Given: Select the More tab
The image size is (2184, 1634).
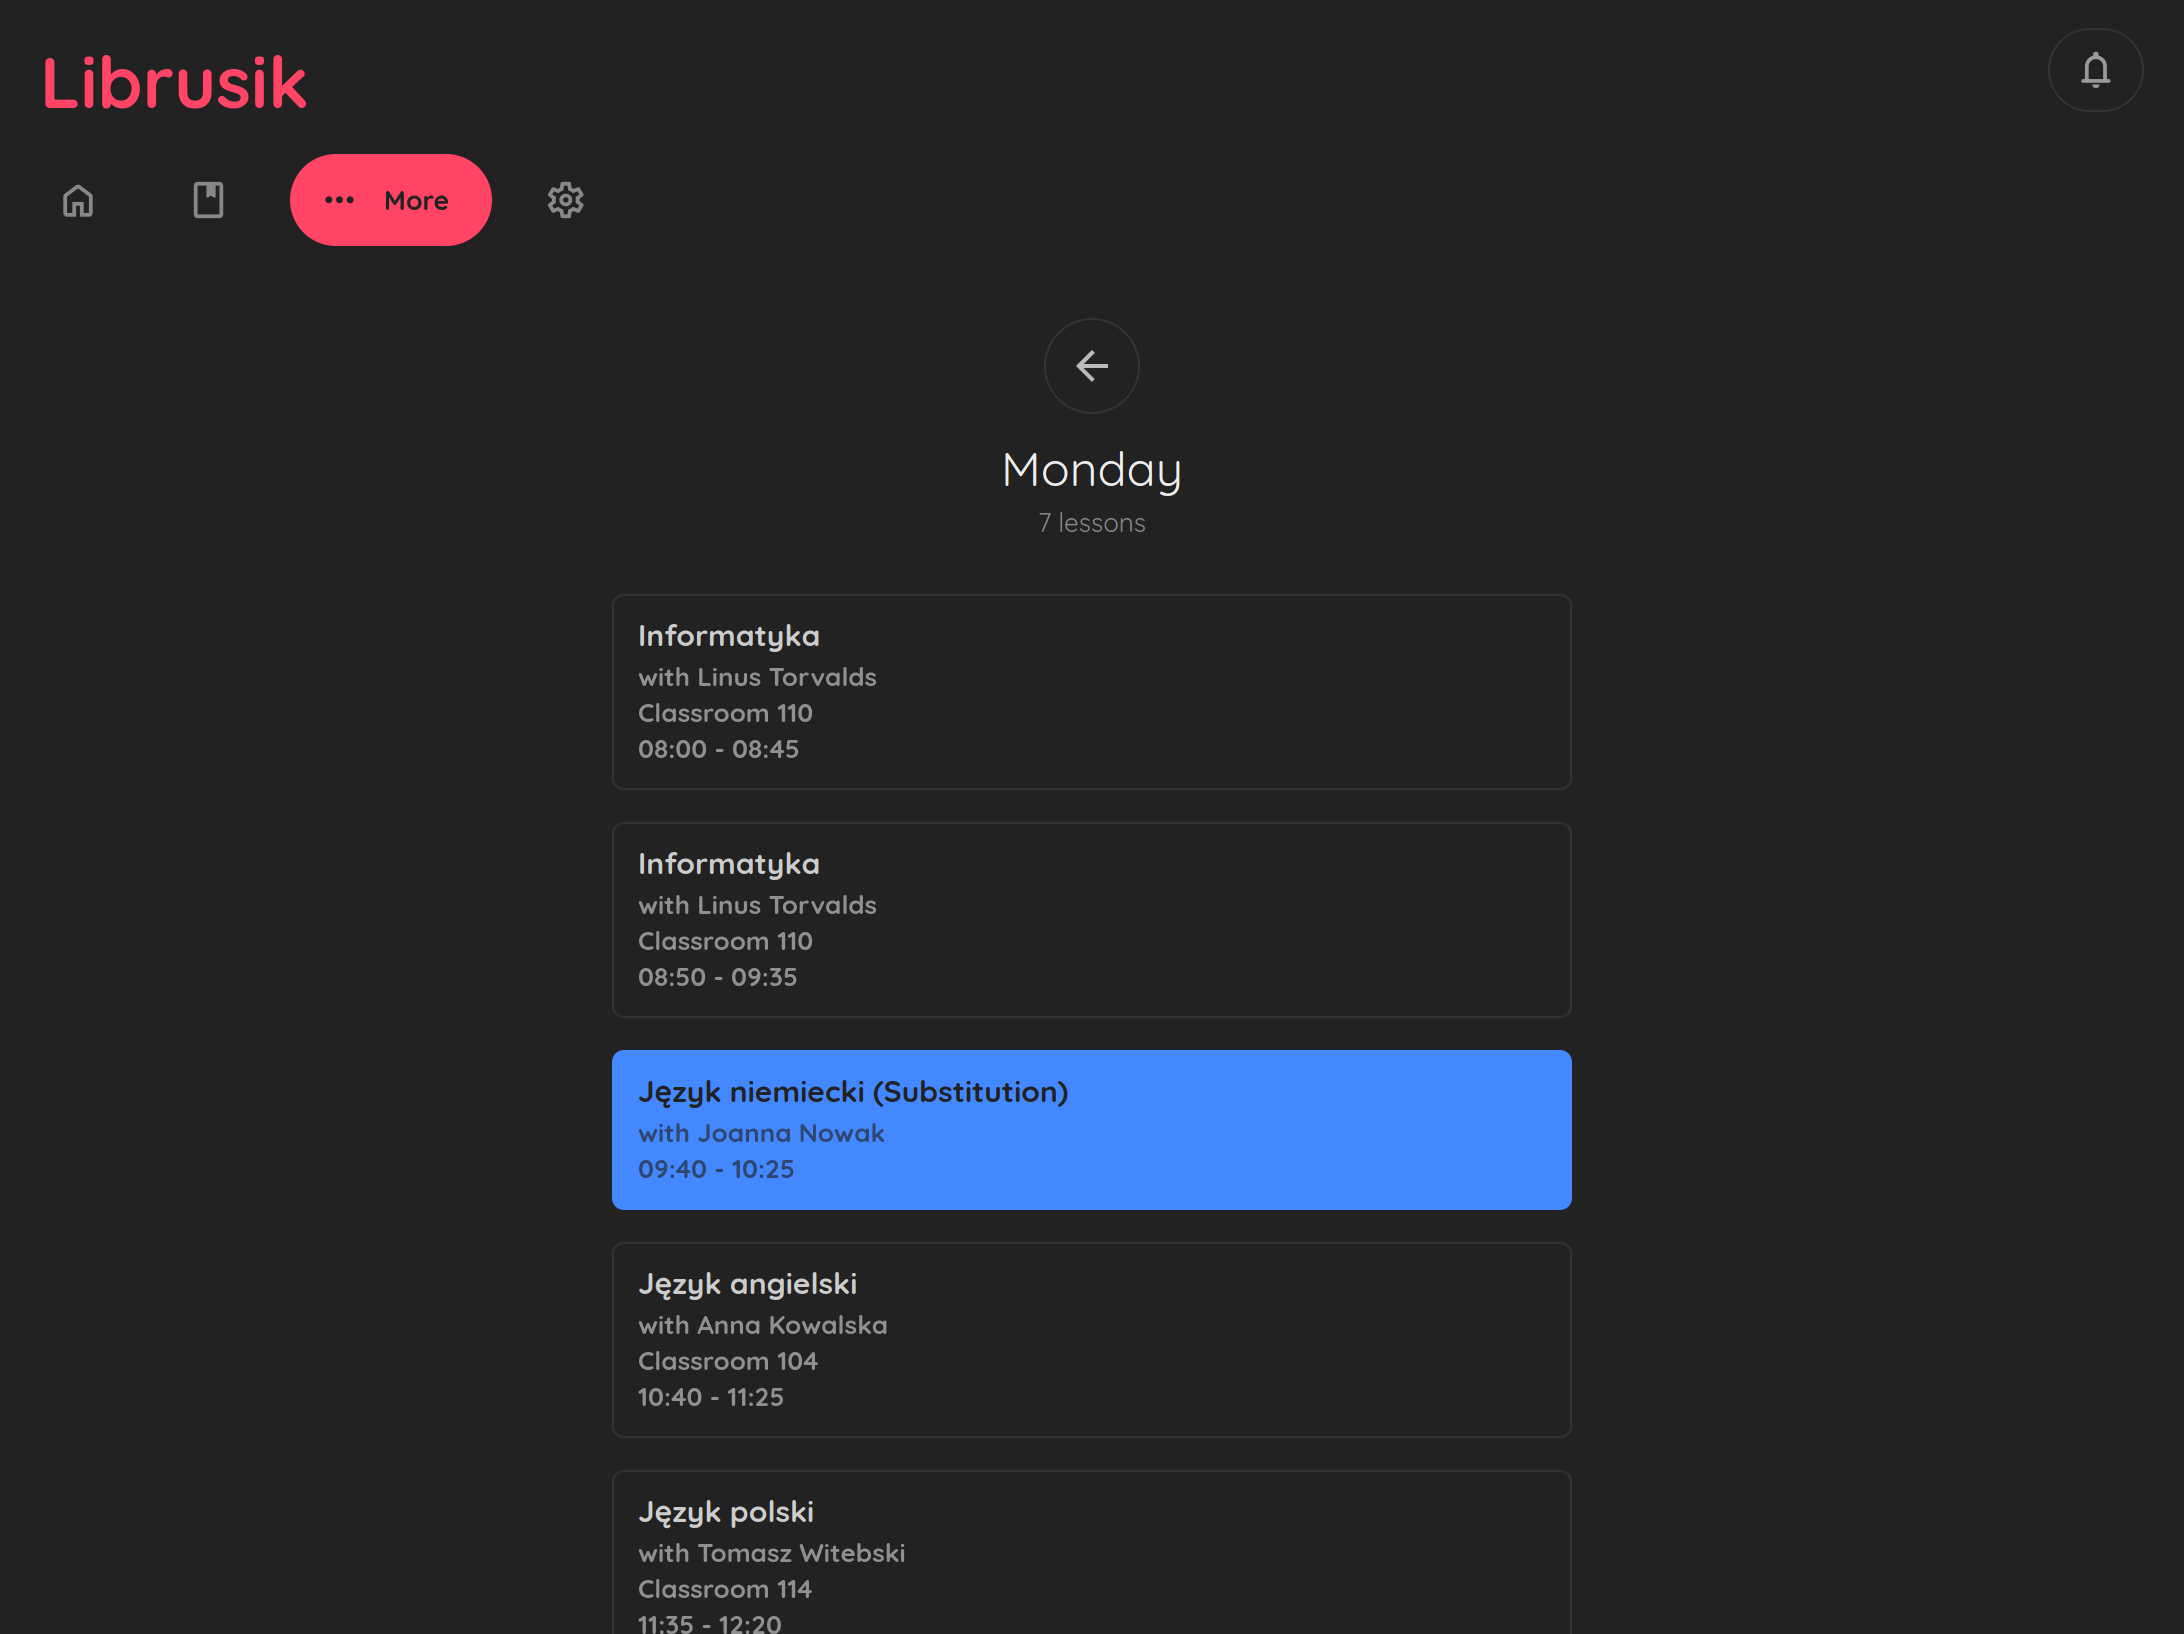Looking at the screenshot, I should click(391, 200).
